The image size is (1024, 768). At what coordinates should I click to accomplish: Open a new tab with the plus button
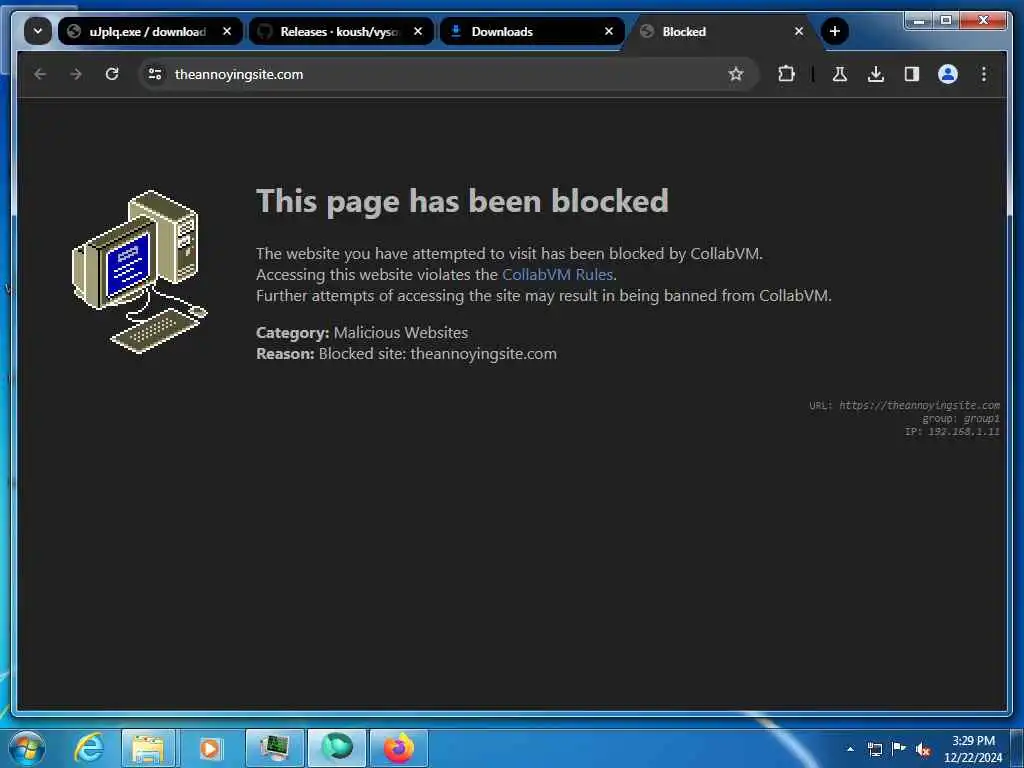(835, 31)
